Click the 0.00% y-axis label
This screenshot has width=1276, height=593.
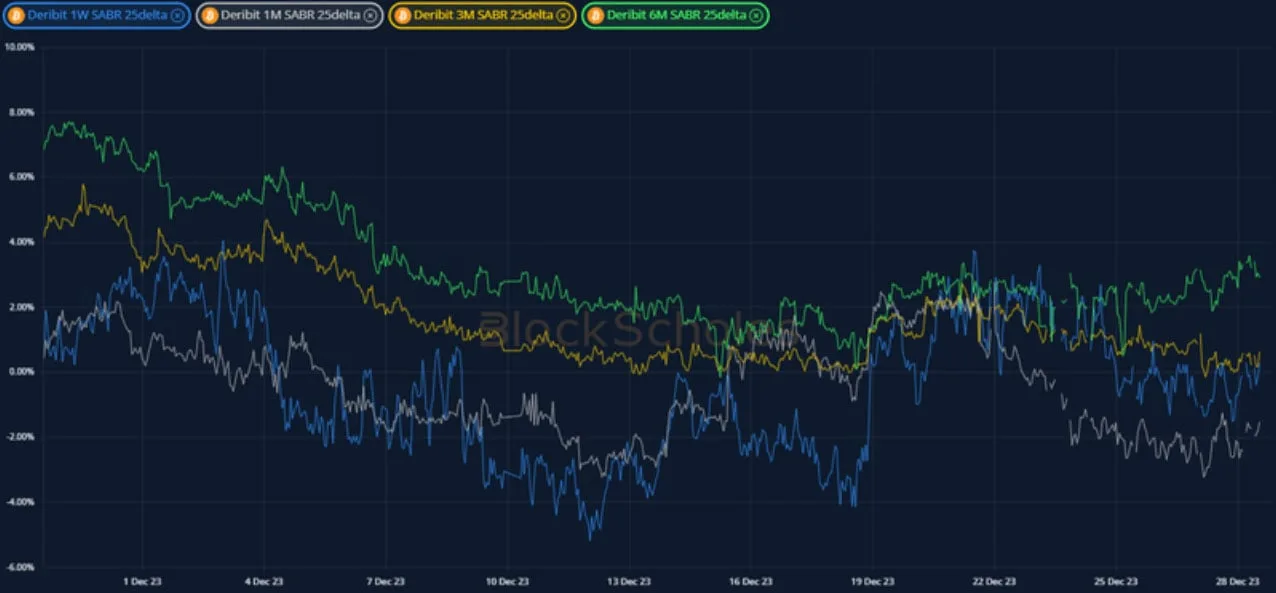coord(21,372)
